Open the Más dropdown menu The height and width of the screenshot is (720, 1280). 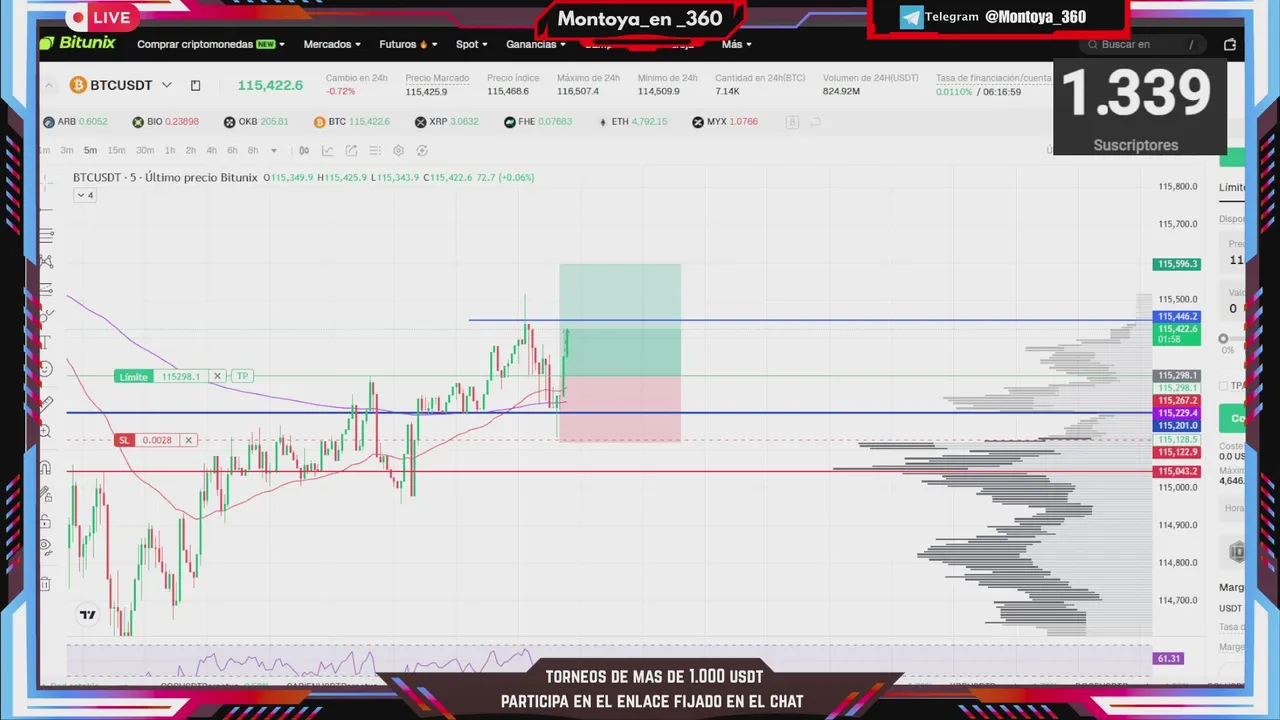click(x=737, y=44)
